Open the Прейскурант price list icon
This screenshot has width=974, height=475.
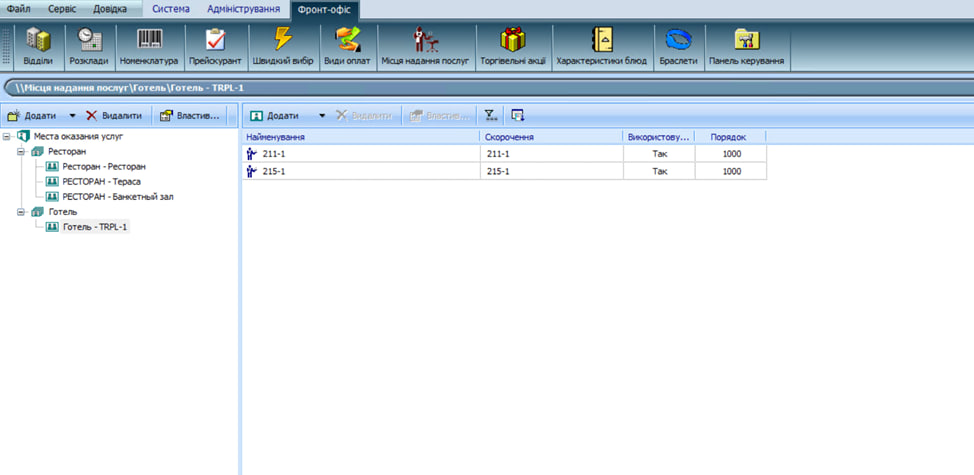point(215,47)
